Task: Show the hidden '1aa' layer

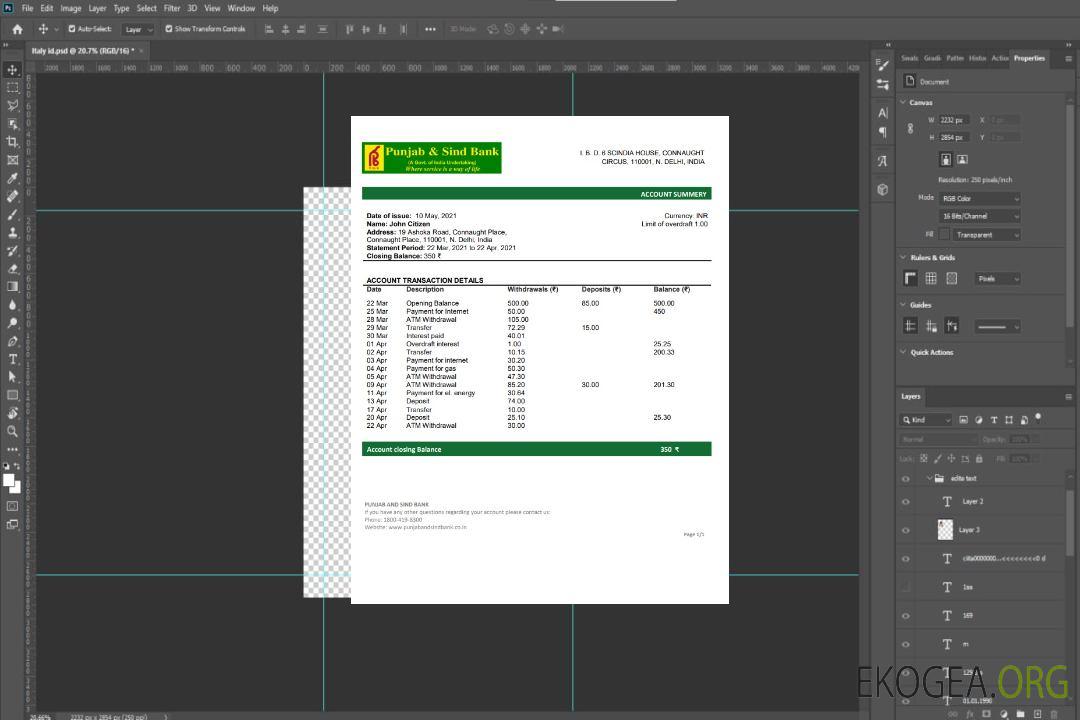Action: [906, 587]
